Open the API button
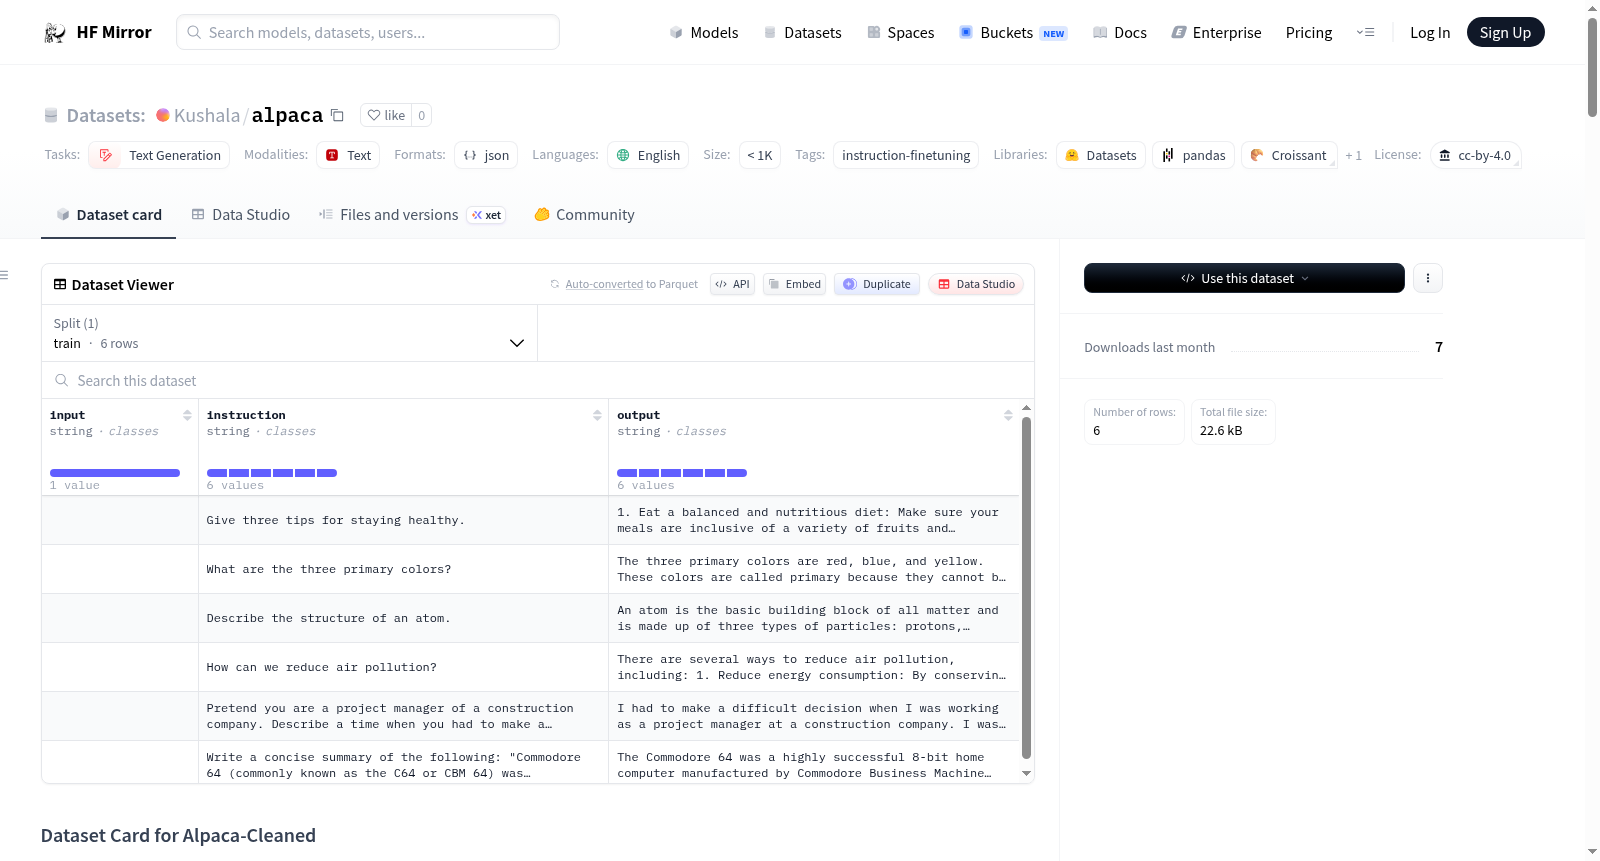1600x861 pixels. pyautogui.click(x=732, y=284)
